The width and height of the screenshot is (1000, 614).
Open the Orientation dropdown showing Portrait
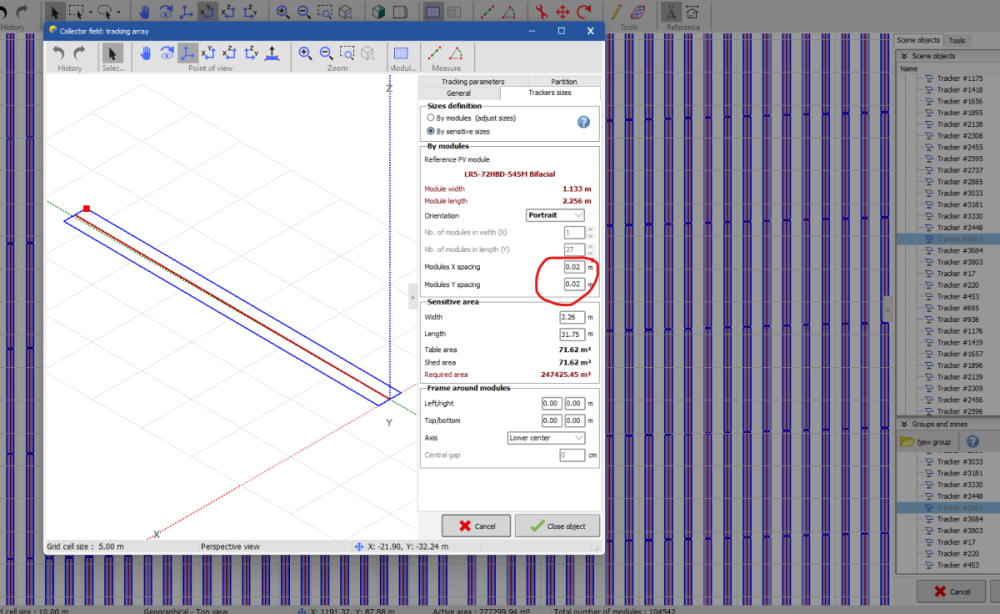click(555, 215)
